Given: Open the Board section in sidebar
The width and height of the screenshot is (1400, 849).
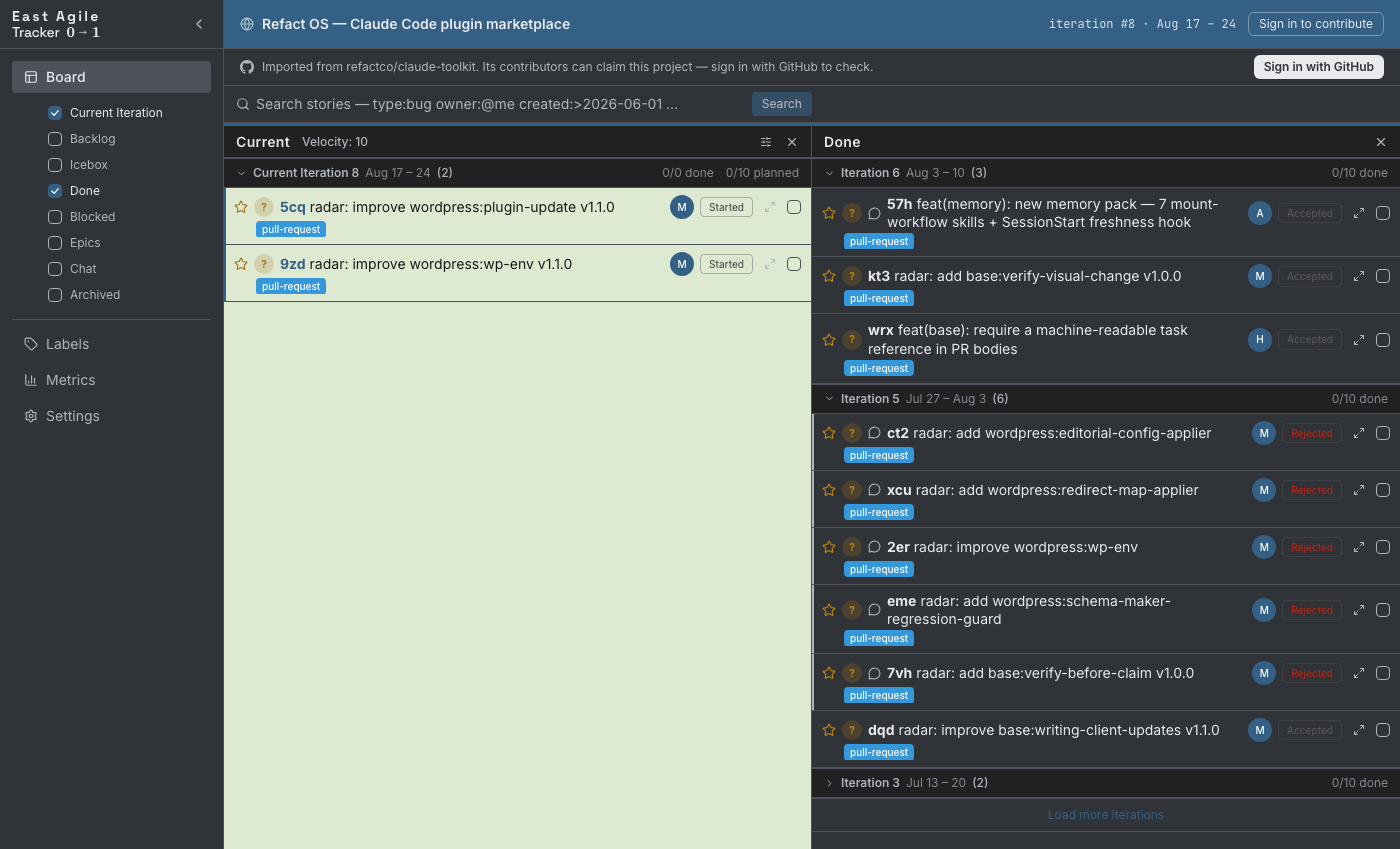Looking at the screenshot, I should (111, 77).
